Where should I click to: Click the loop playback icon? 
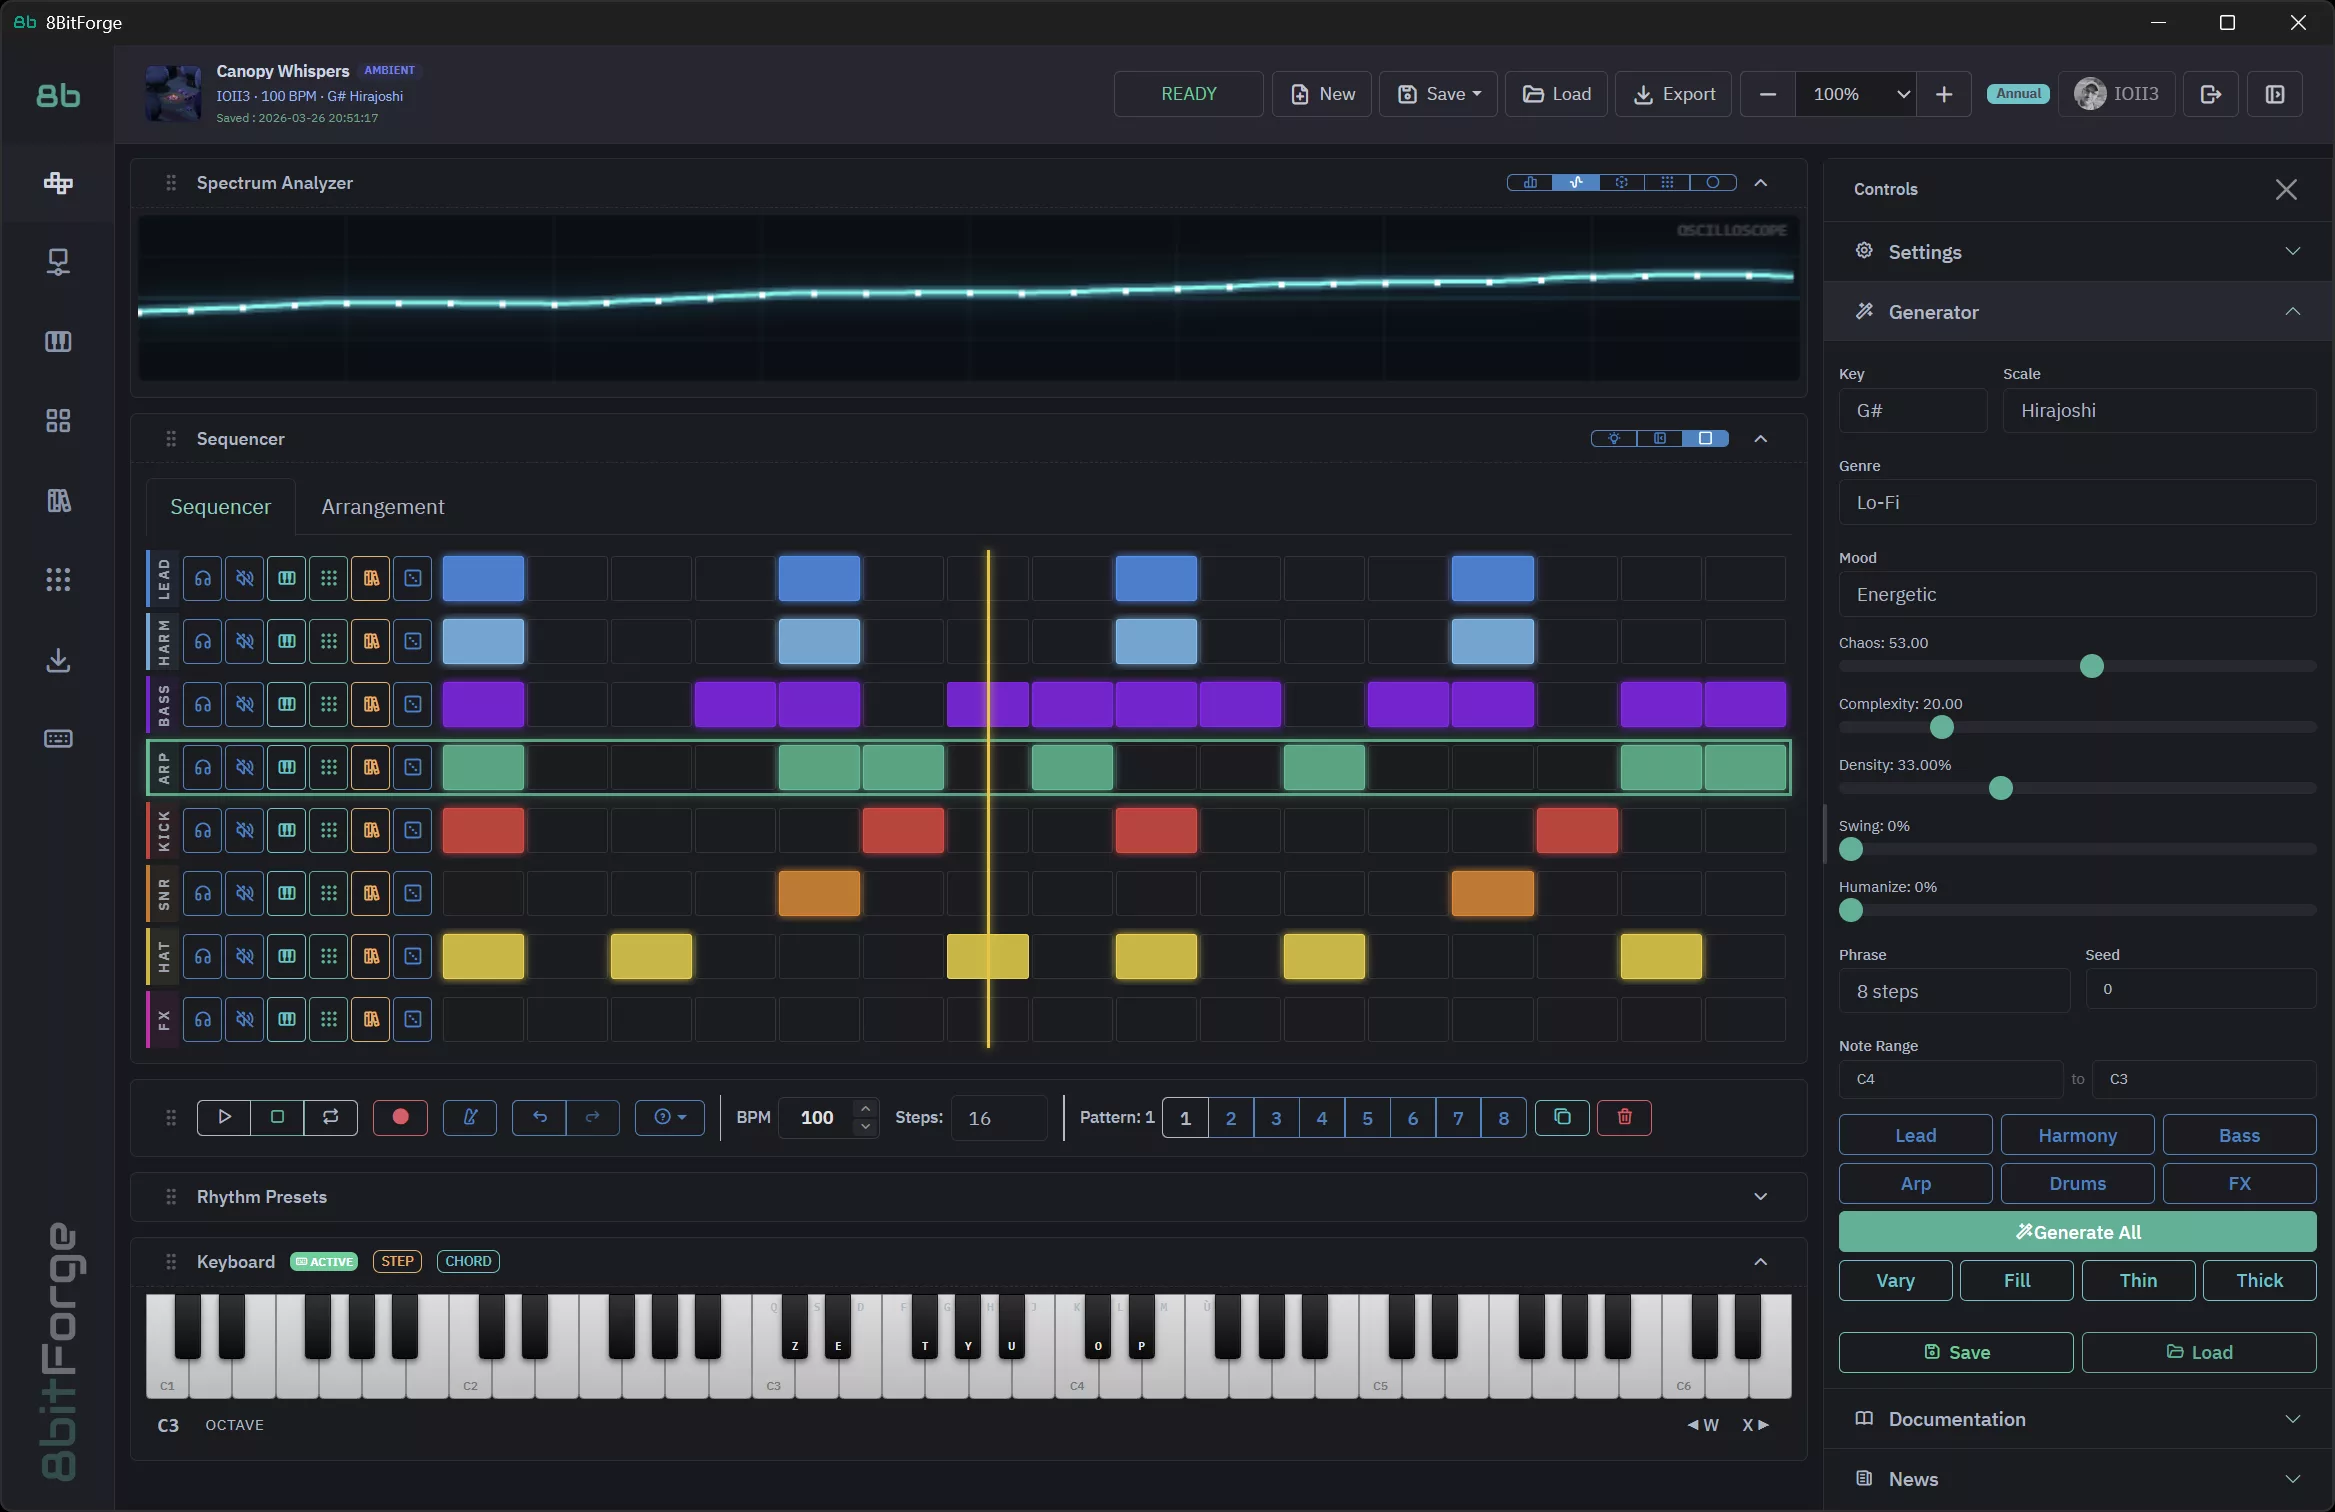(x=330, y=1117)
